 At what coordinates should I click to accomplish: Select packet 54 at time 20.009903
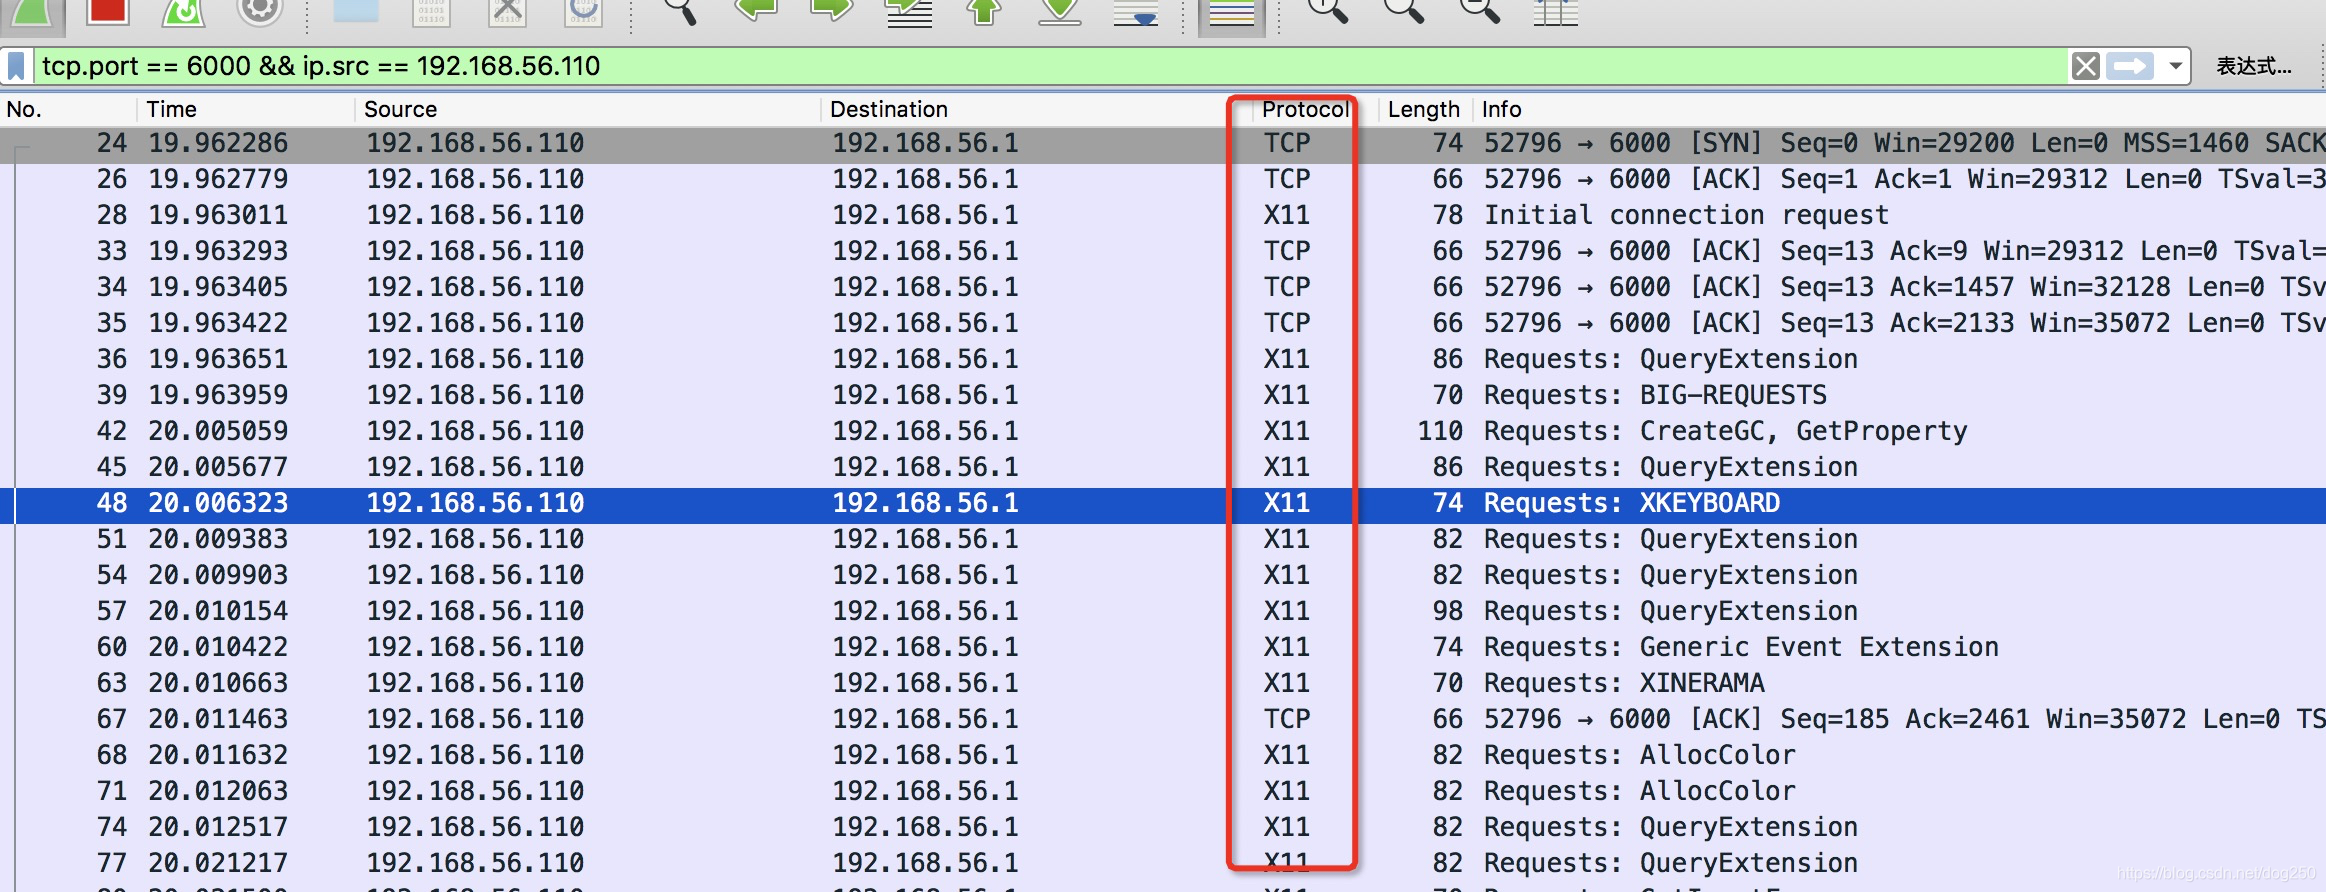pyautogui.click(x=1163, y=575)
